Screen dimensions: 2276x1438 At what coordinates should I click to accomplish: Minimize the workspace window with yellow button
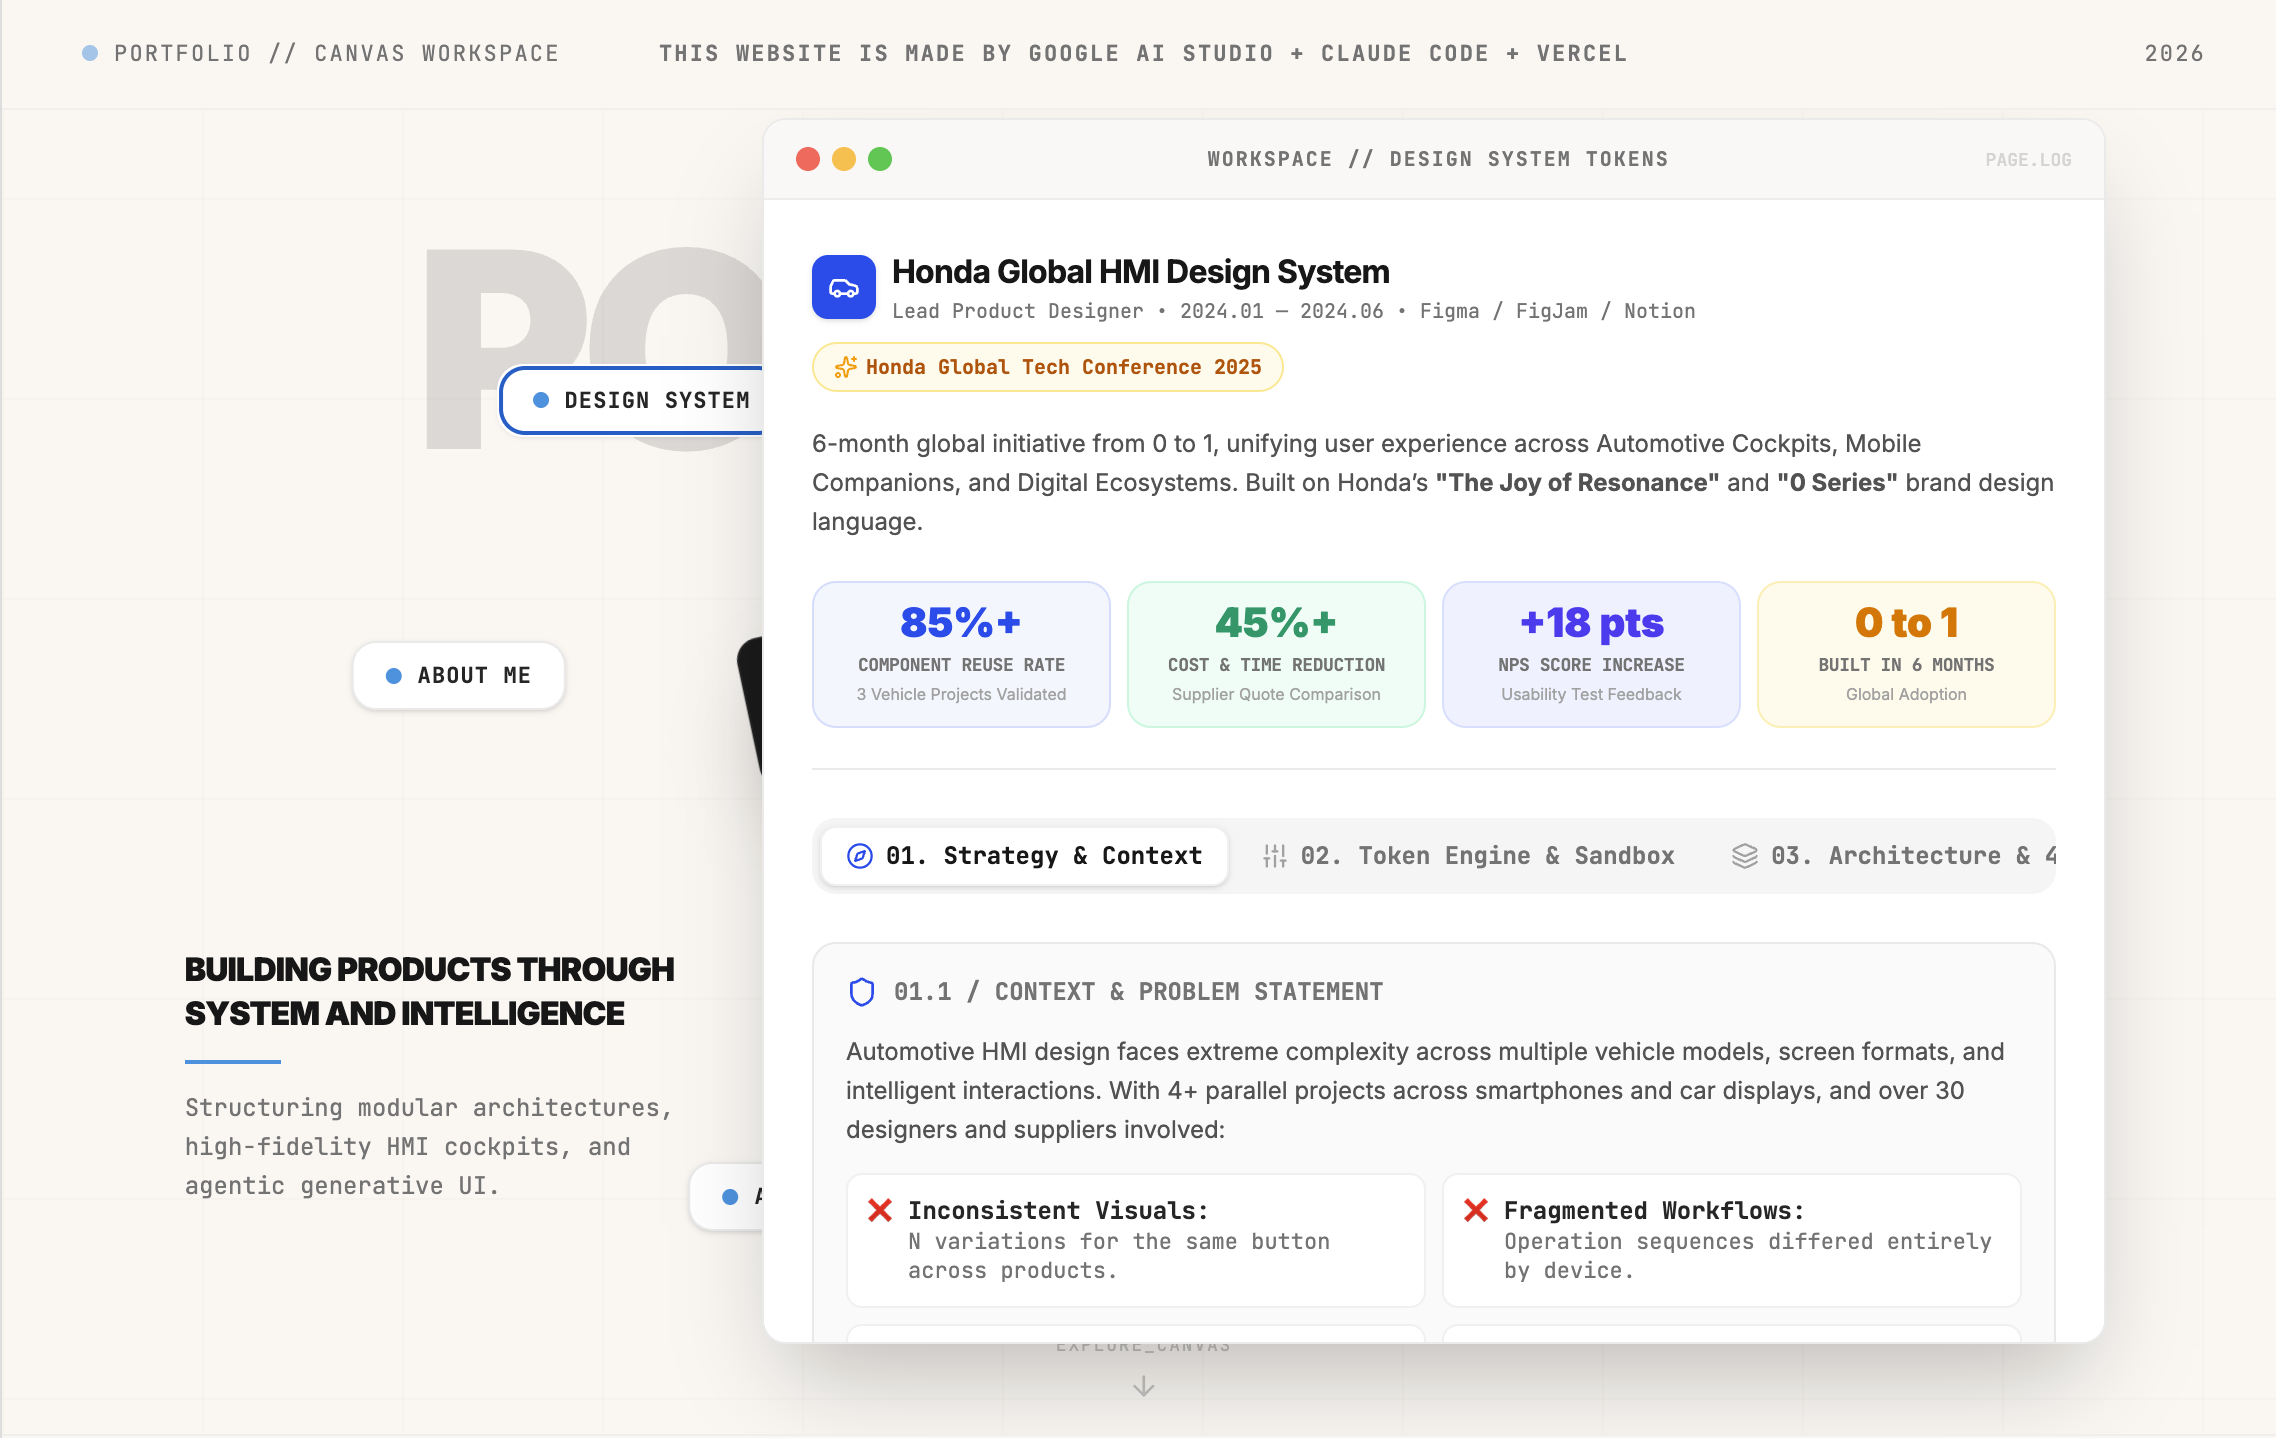[x=844, y=159]
